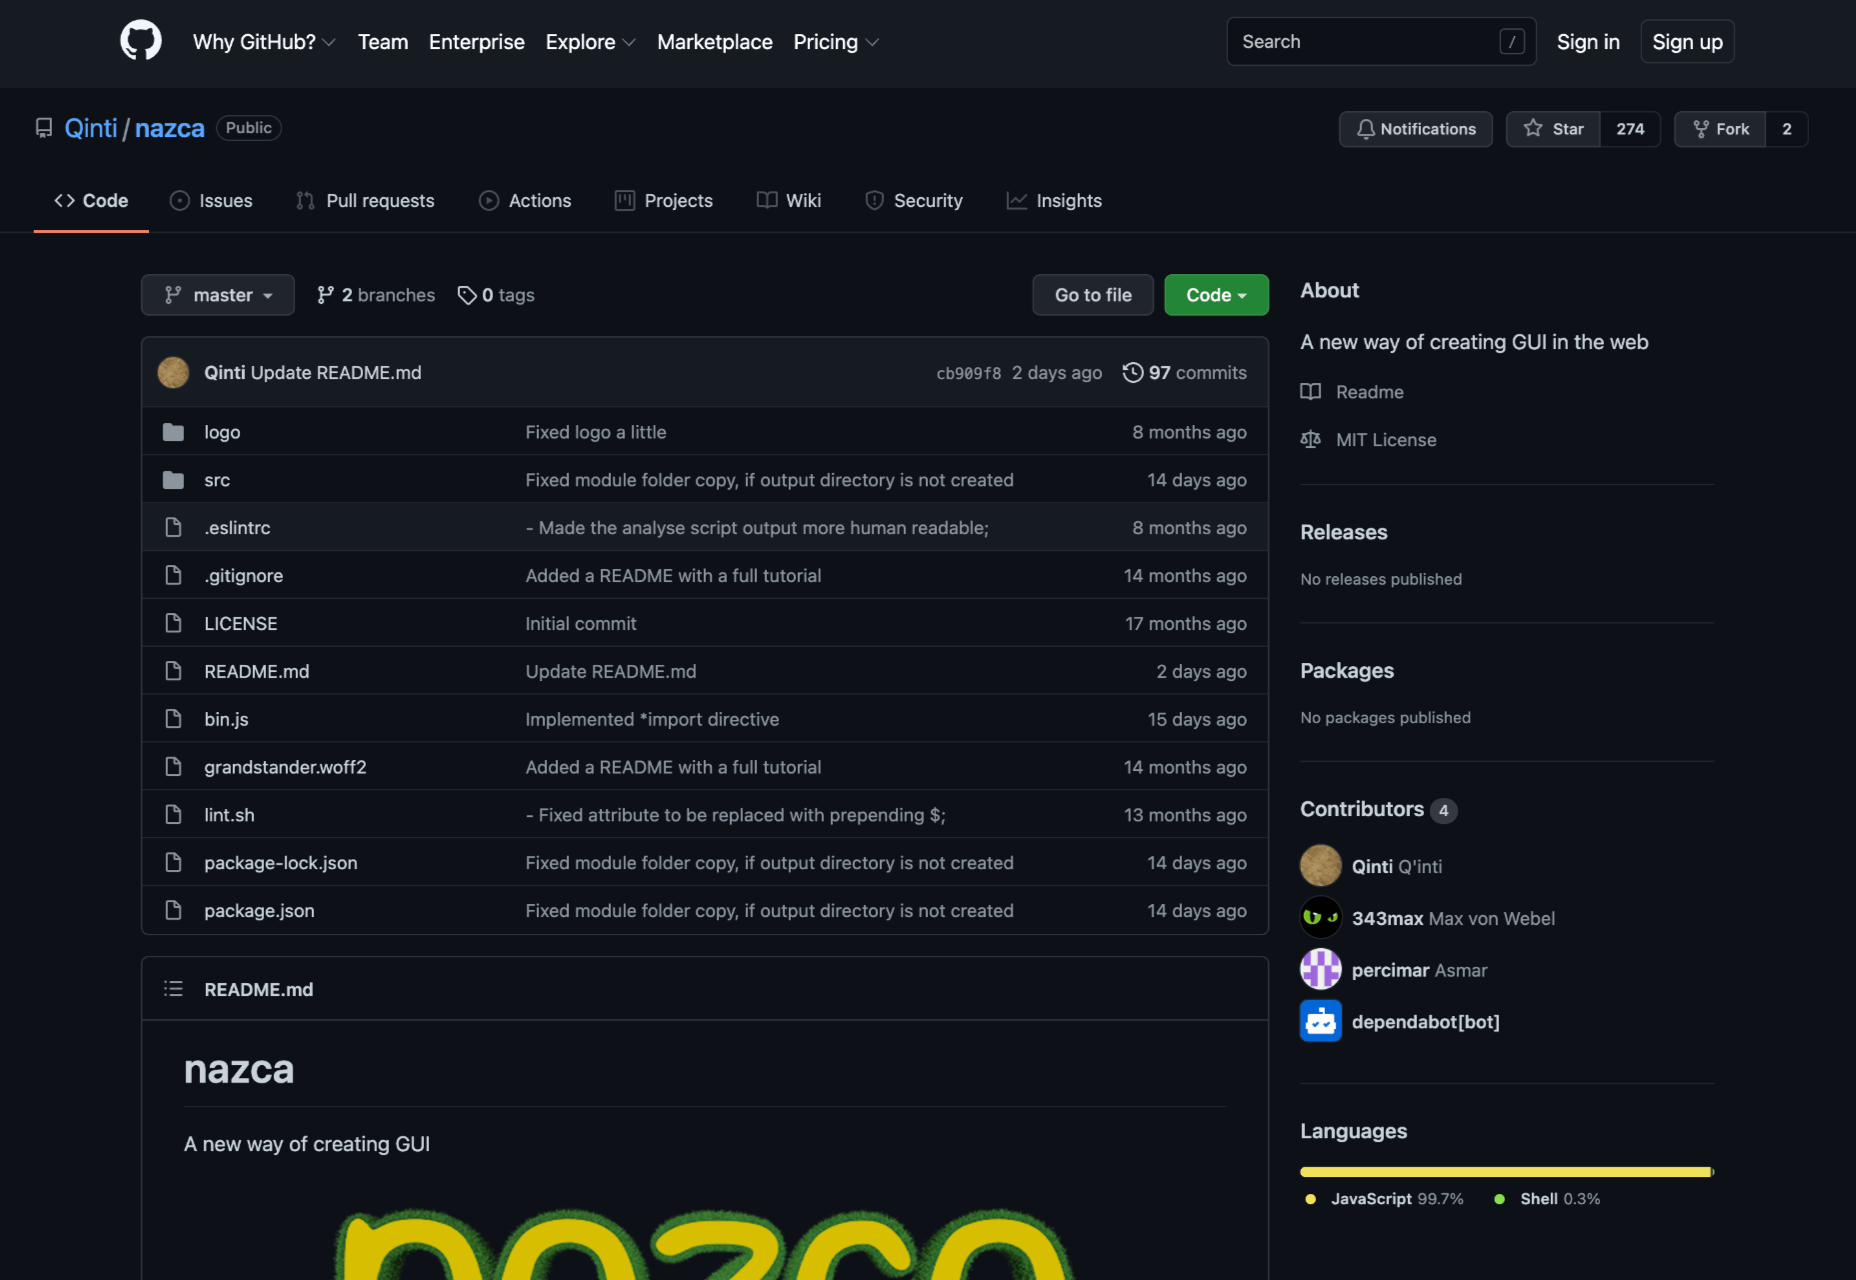Click the package.json file icon
This screenshot has width=1856, height=1280.
[173, 911]
